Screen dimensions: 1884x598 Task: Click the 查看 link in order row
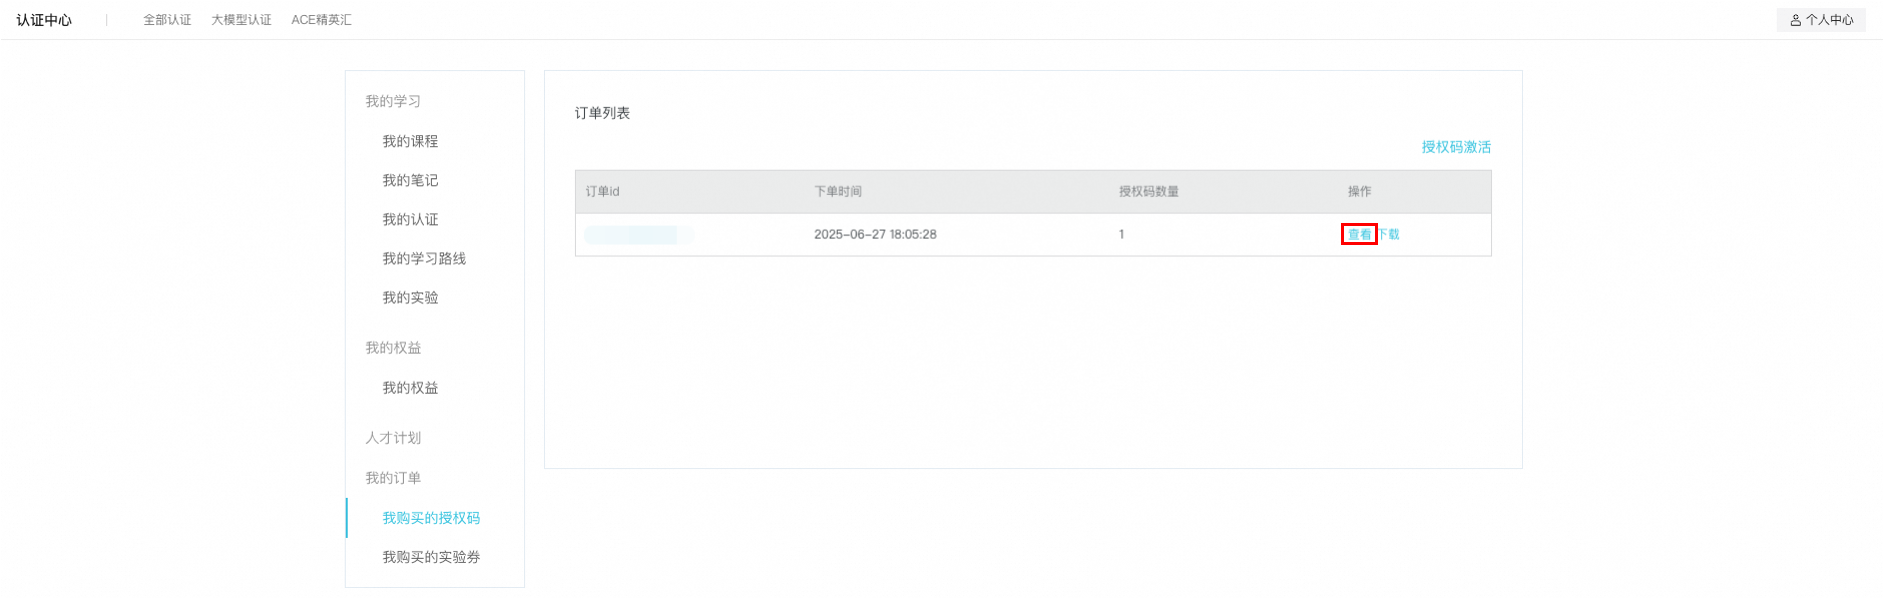tap(1359, 234)
